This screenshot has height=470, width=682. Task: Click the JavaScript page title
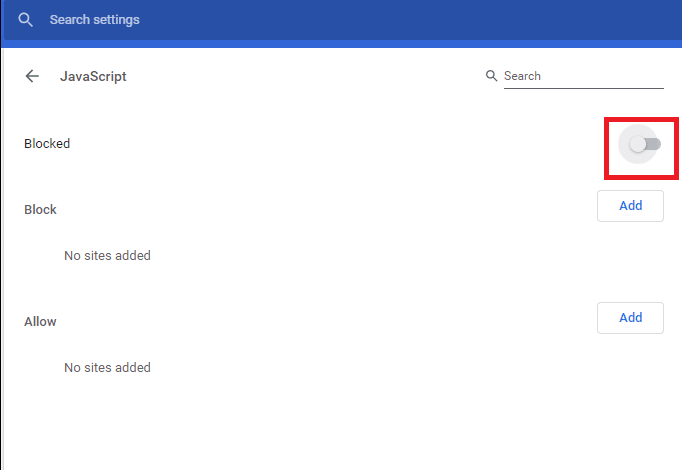click(93, 76)
